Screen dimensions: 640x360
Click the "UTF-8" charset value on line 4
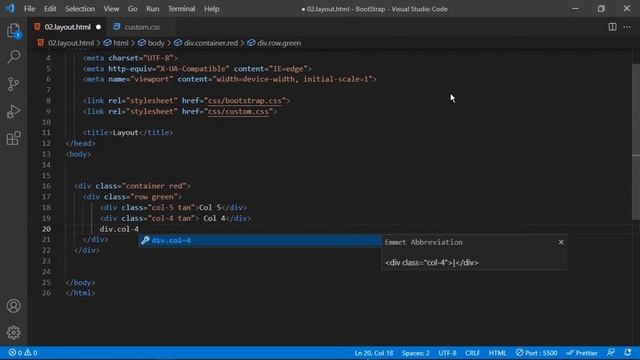point(158,58)
